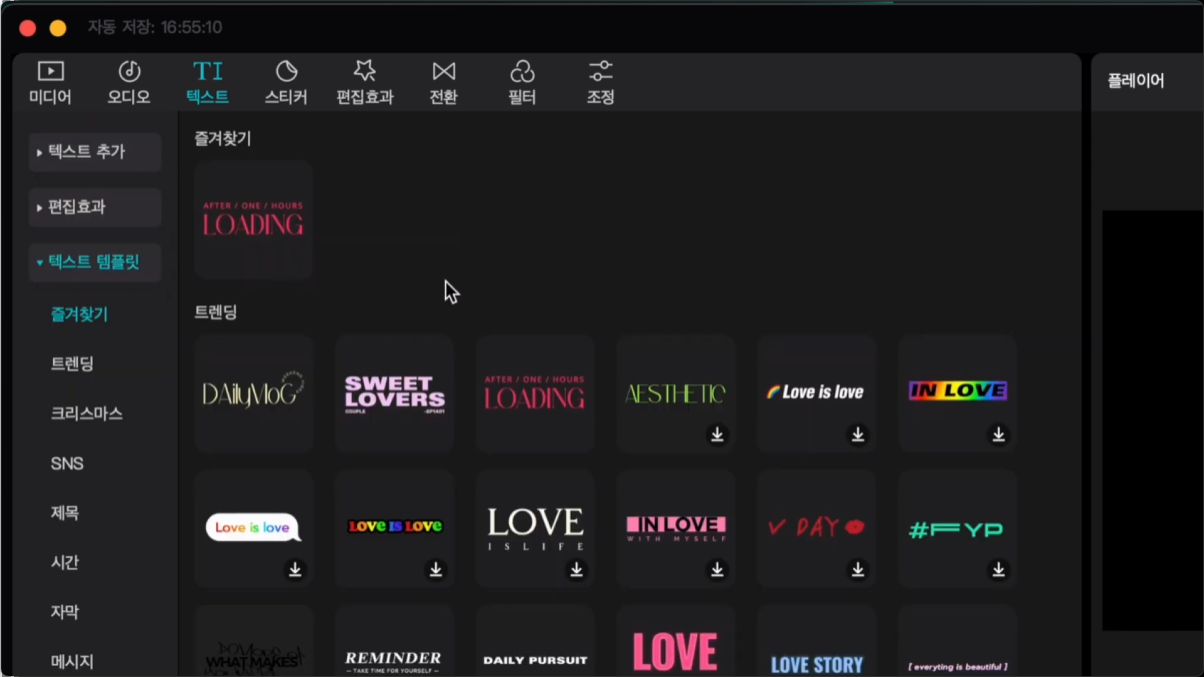Image resolution: width=1204 pixels, height=677 pixels.
Task: Download the IN LOVE rainbow template
Action: (998, 435)
